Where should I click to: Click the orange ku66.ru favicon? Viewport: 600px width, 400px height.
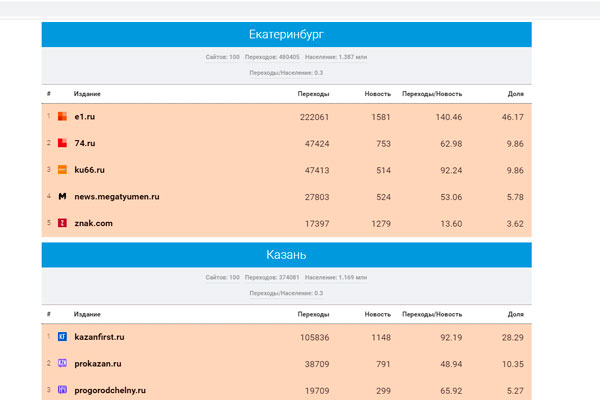pos(62,170)
